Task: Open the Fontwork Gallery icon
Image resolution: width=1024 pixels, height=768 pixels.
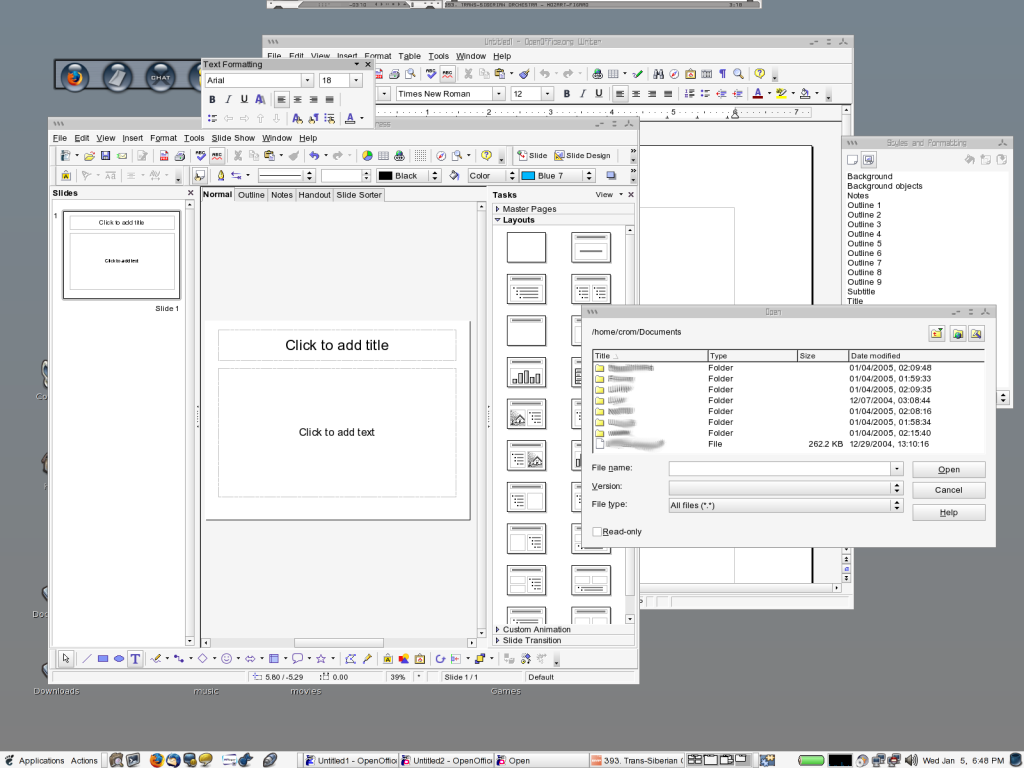Action: [387, 659]
